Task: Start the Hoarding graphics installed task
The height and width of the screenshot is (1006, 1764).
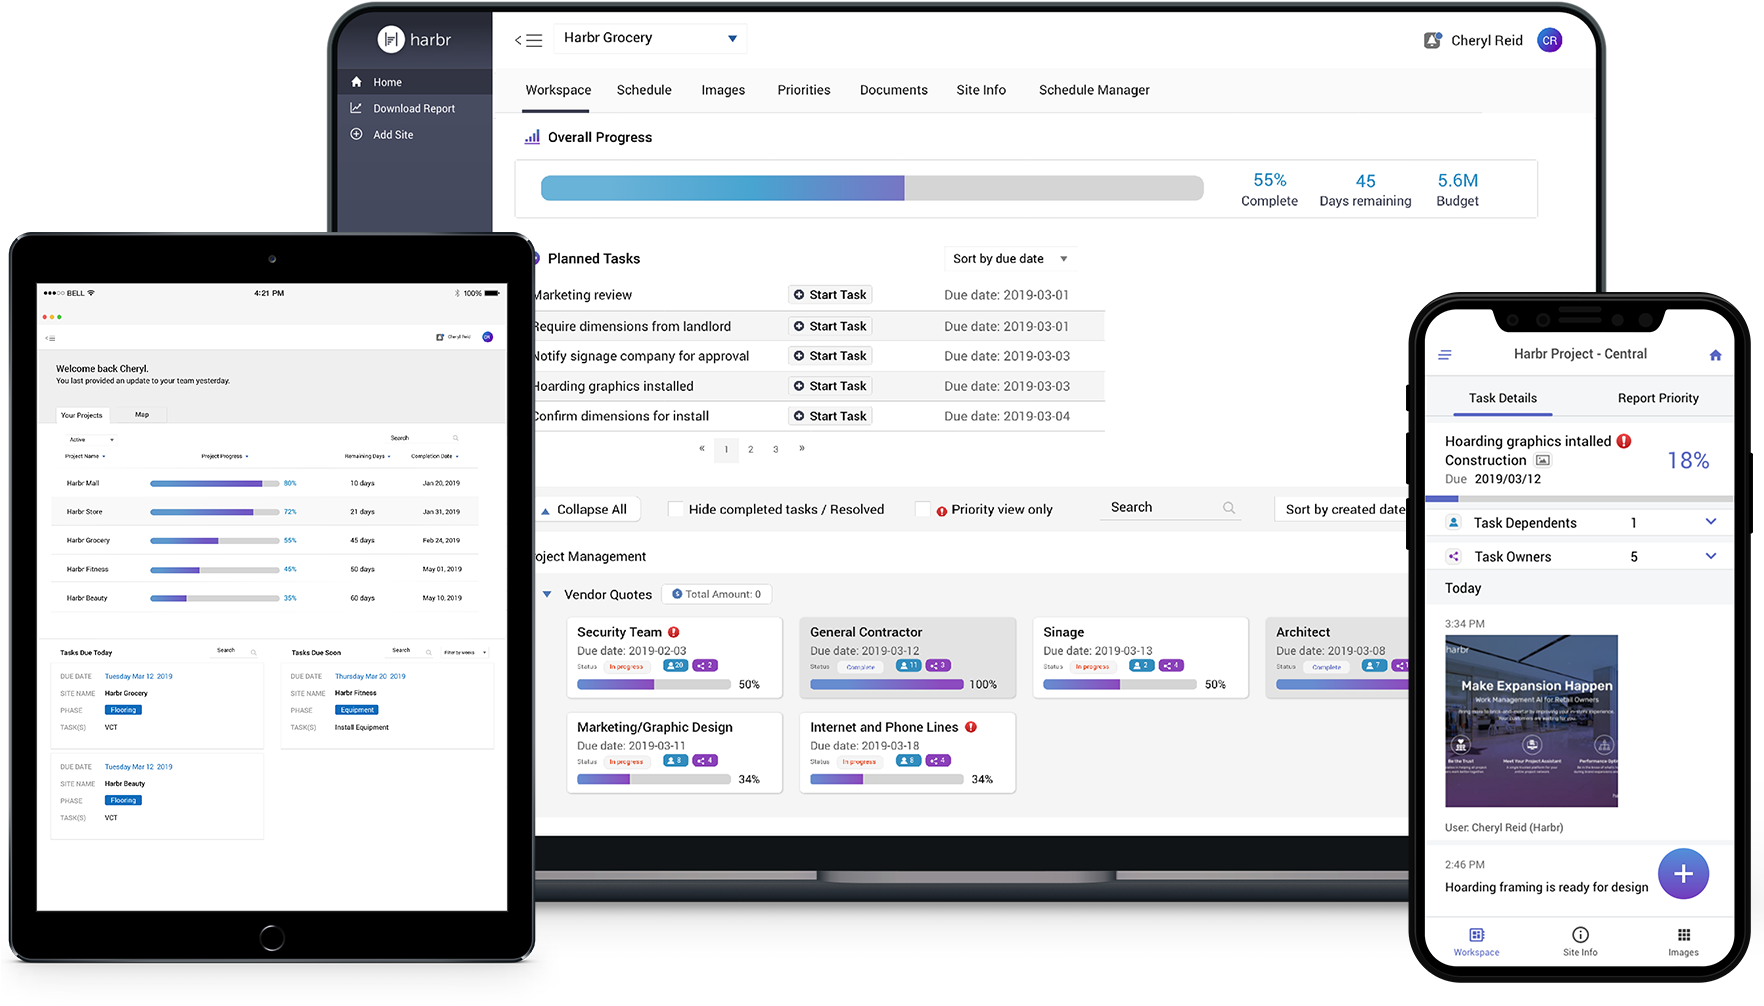Action: pos(830,386)
